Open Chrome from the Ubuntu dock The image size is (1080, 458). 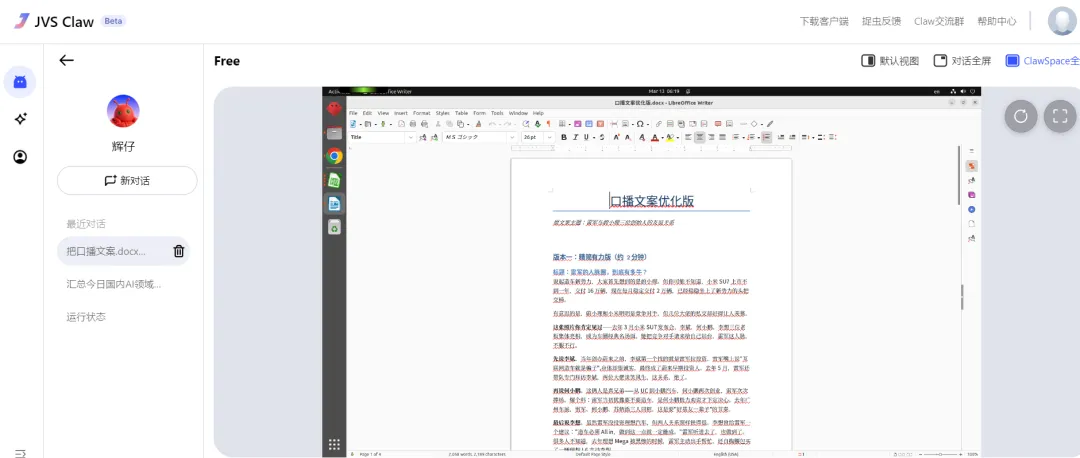click(x=335, y=156)
